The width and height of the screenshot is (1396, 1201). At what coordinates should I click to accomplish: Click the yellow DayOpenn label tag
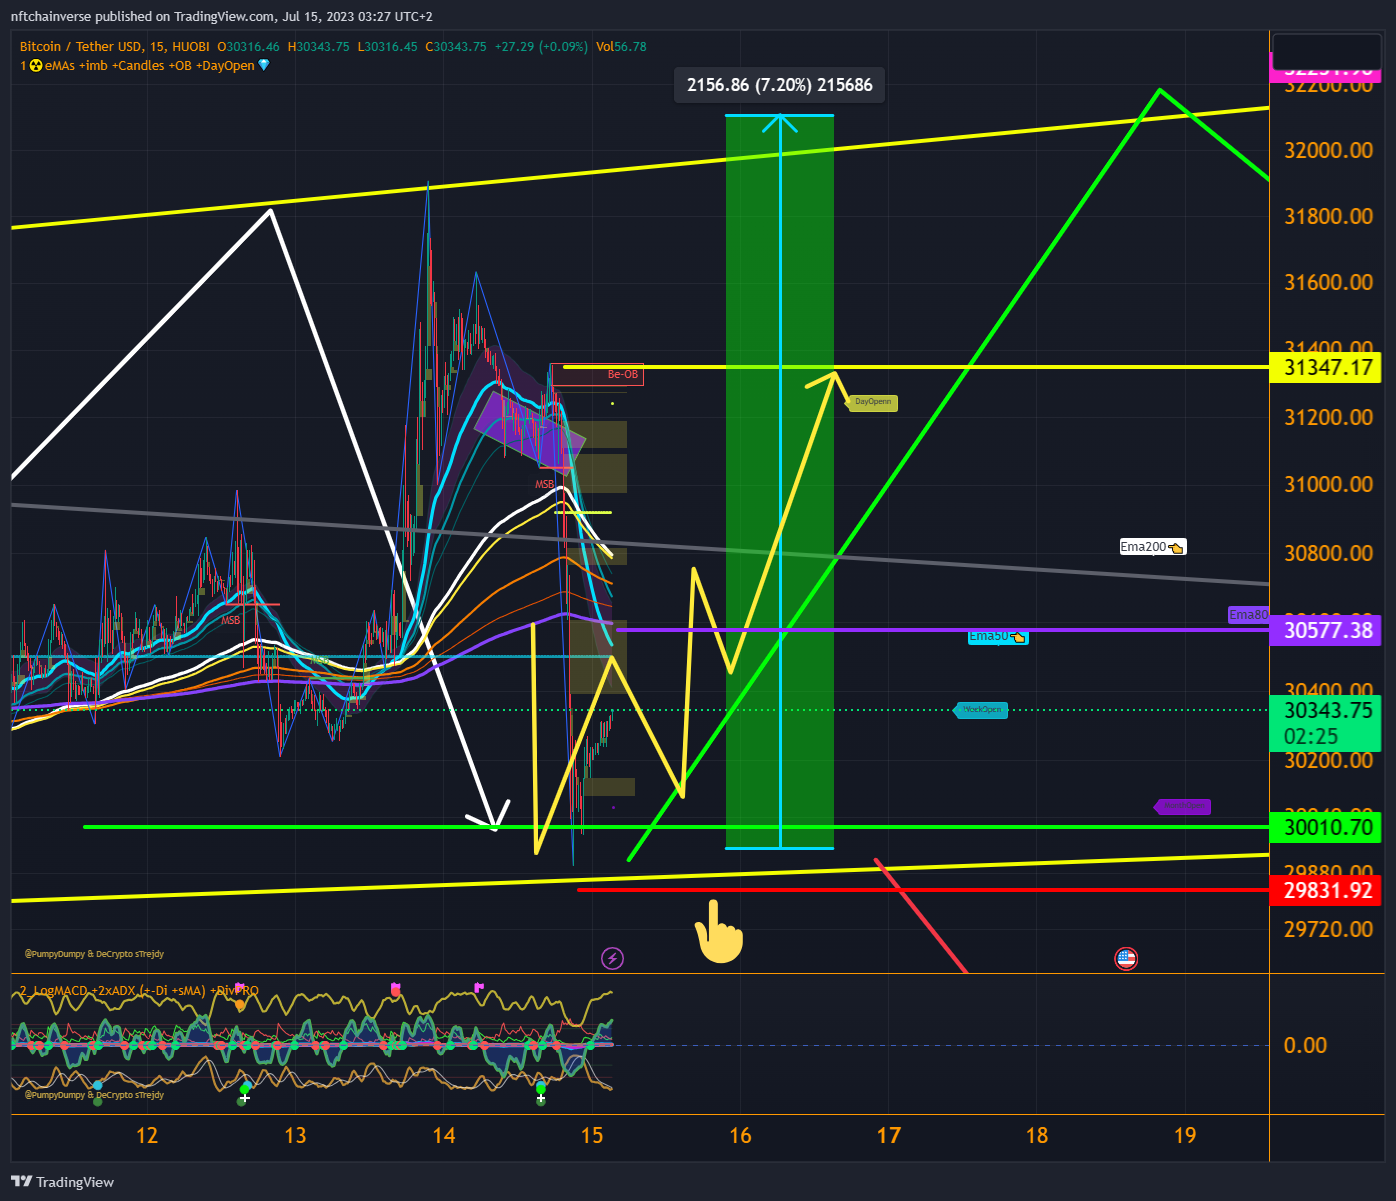[x=872, y=402]
